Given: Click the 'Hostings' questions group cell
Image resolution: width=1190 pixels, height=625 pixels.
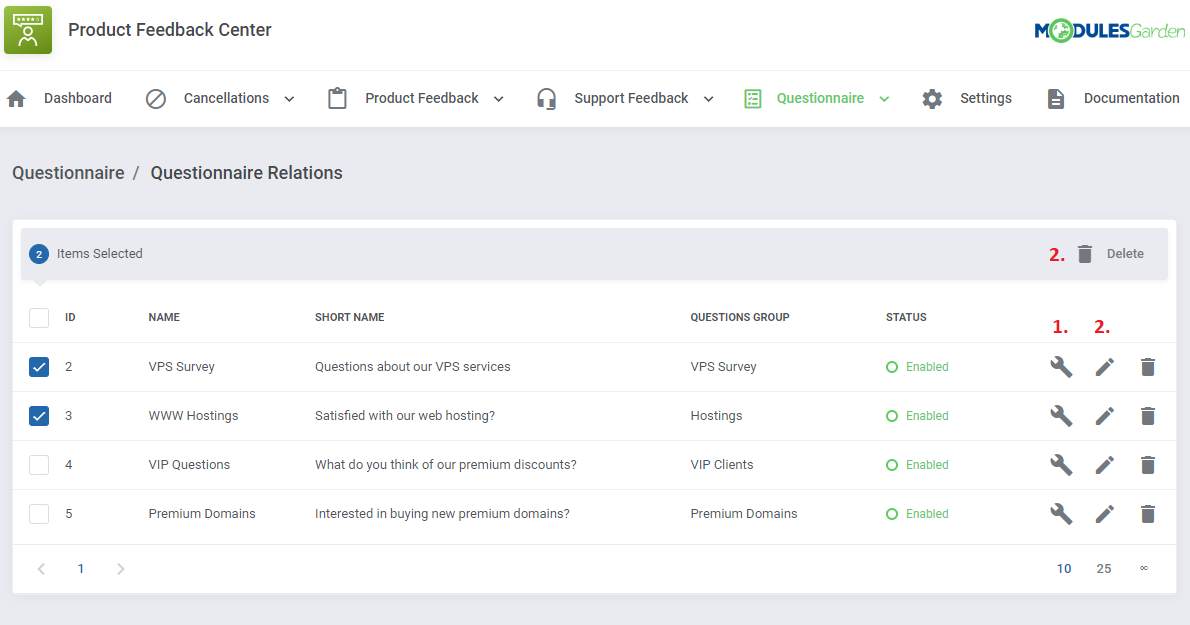Looking at the screenshot, I should [716, 416].
